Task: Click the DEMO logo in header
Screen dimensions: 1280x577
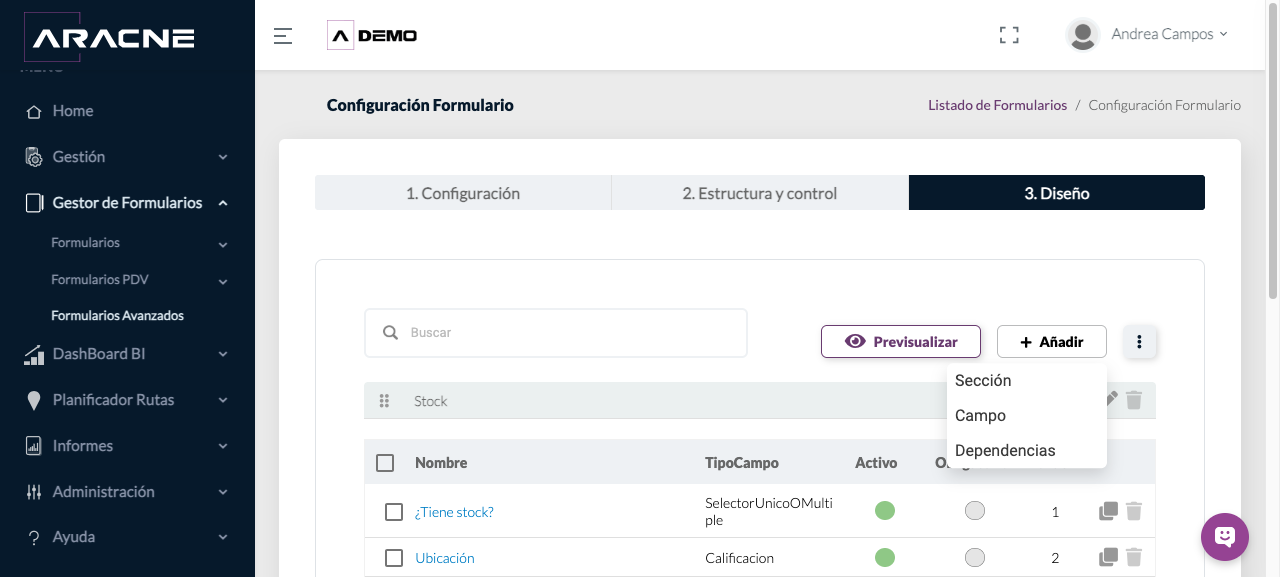Action: 372,36
